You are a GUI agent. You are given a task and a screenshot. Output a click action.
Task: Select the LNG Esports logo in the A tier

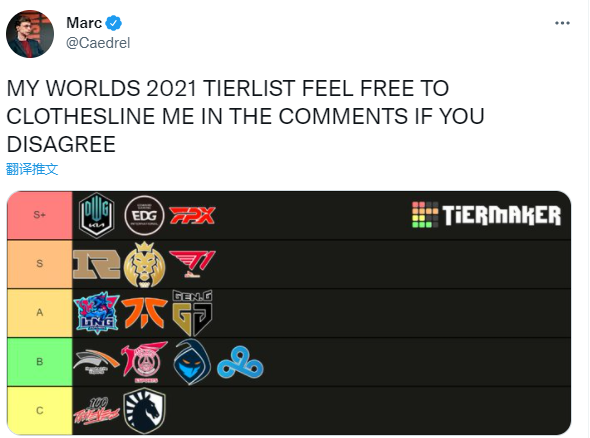pyautogui.click(x=97, y=312)
